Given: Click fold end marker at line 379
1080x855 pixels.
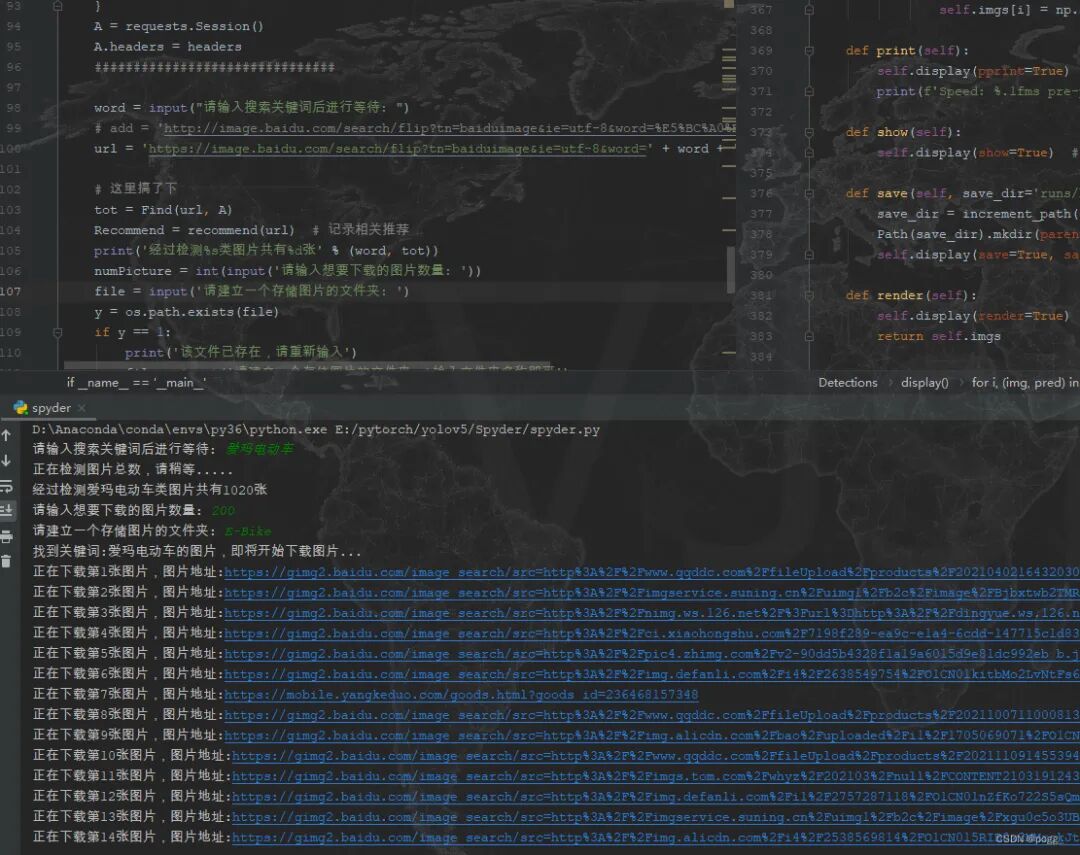Looking at the screenshot, I should tap(809, 255).
